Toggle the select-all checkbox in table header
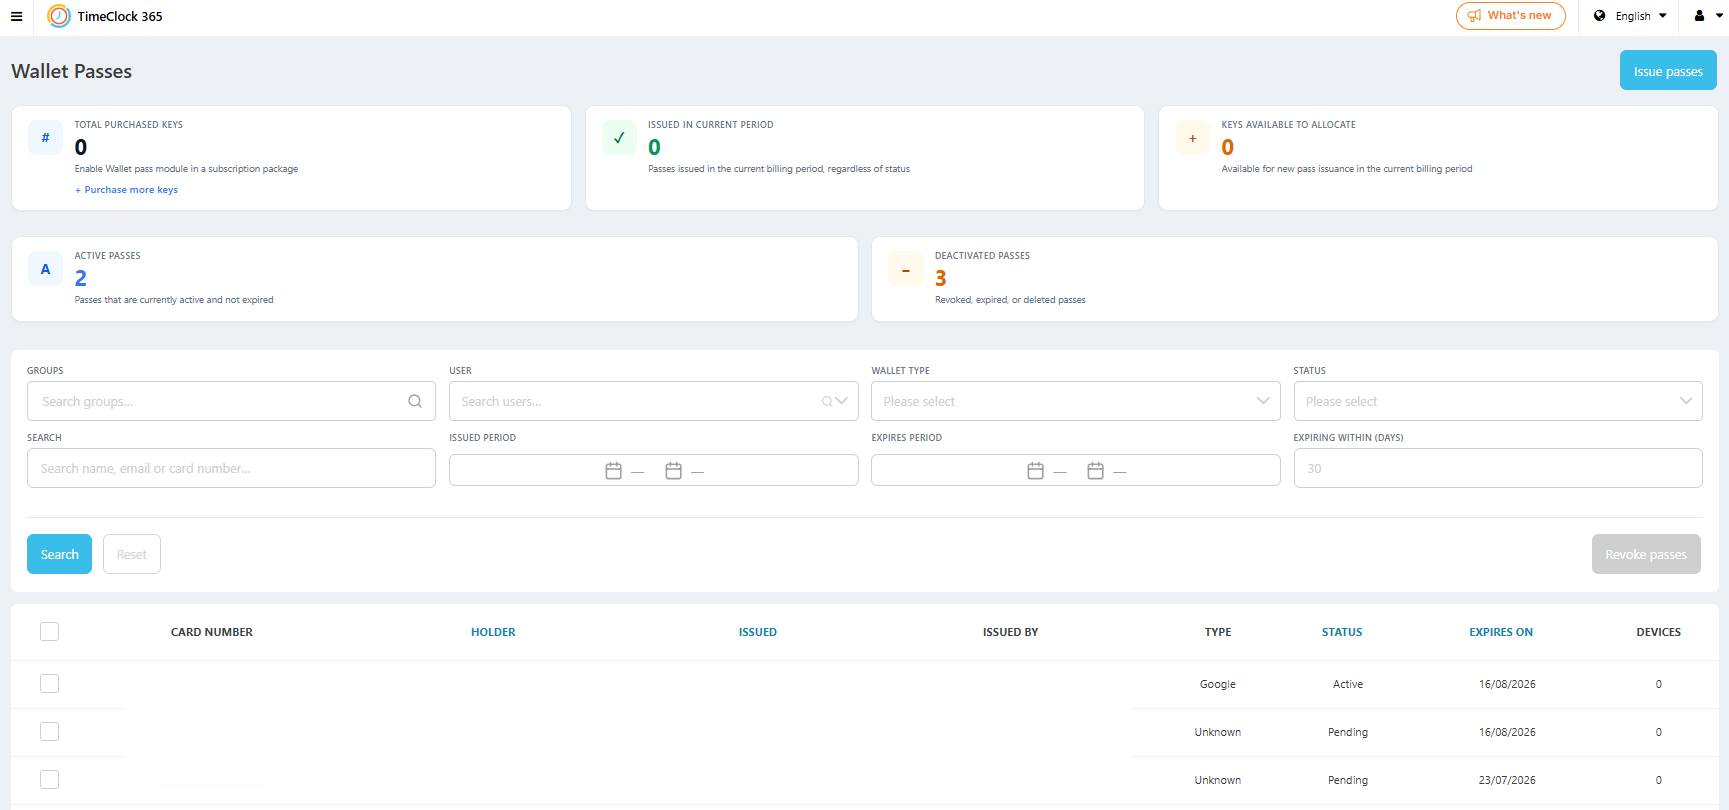The width and height of the screenshot is (1729, 810). coord(49,631)
